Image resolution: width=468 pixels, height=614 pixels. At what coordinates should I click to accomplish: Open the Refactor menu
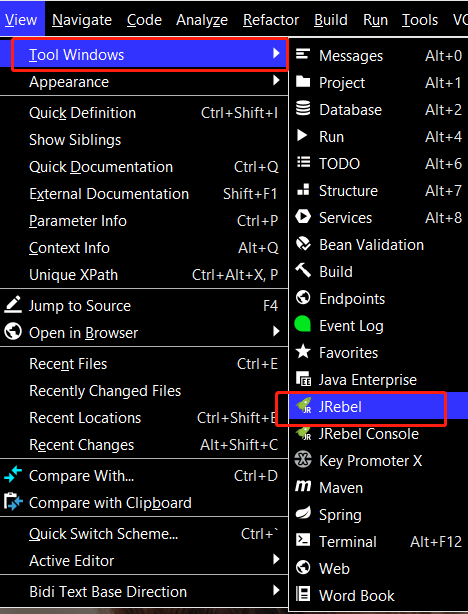pyautogui.click(x=271, y=20)
